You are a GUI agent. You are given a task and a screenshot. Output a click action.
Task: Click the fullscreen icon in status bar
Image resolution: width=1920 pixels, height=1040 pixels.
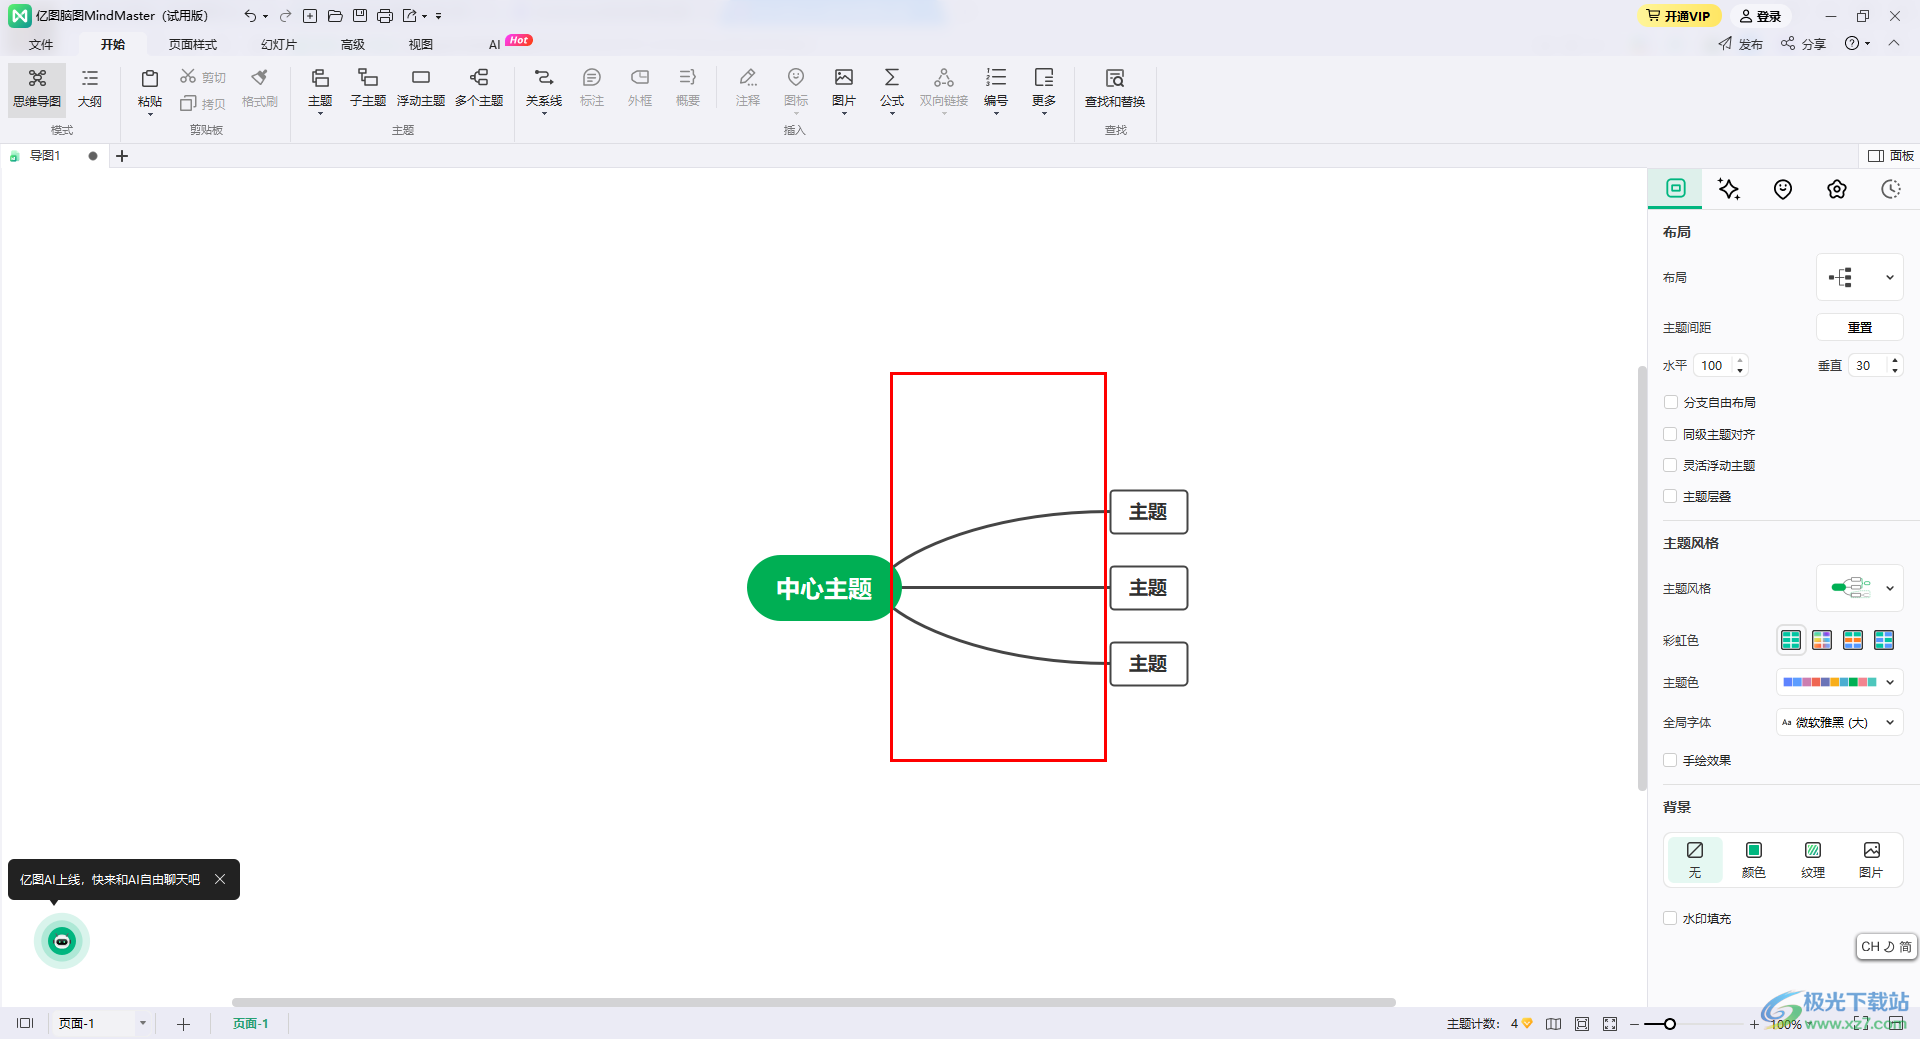(1610, 1023)
